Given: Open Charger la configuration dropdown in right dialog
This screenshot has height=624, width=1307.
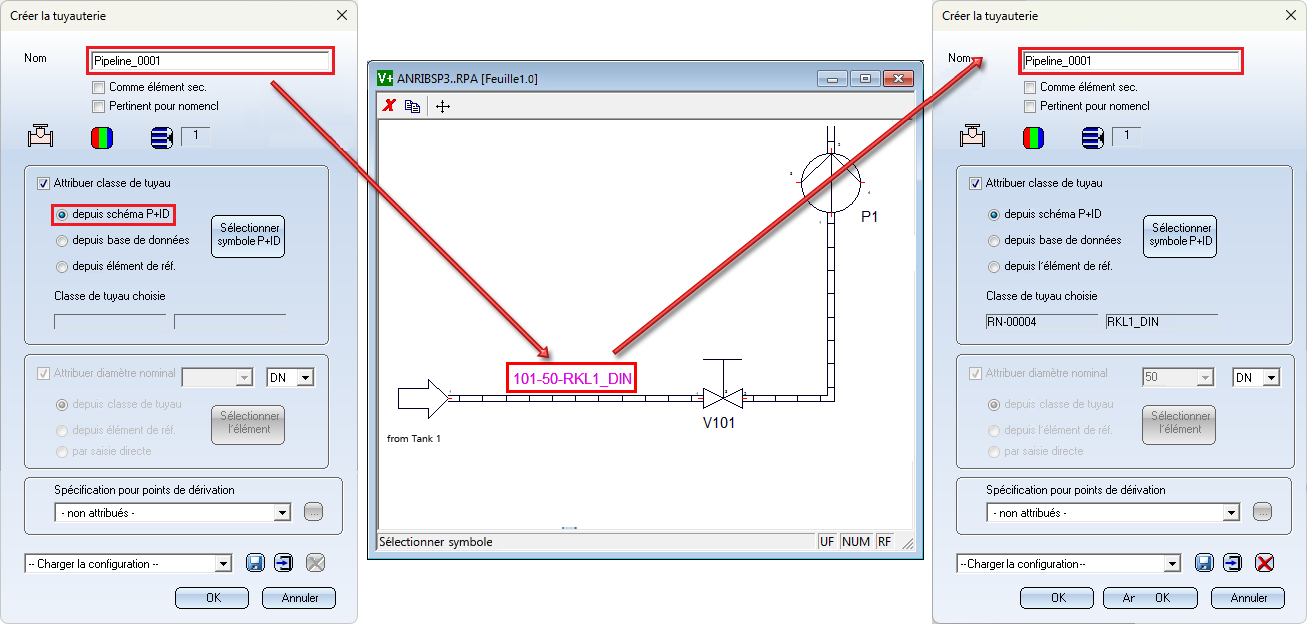Looking at the screenshot, I should point(1170,564).
